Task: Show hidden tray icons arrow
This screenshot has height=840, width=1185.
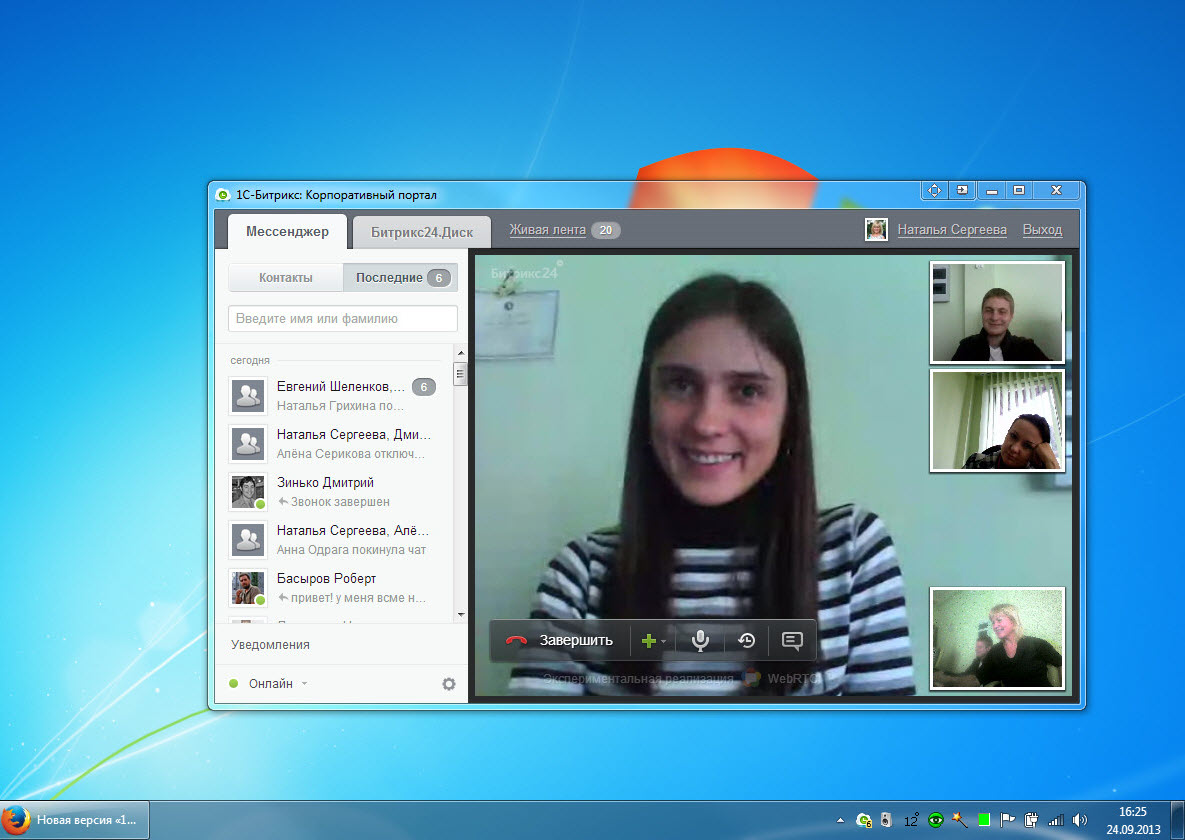Action: pos(840,820)
